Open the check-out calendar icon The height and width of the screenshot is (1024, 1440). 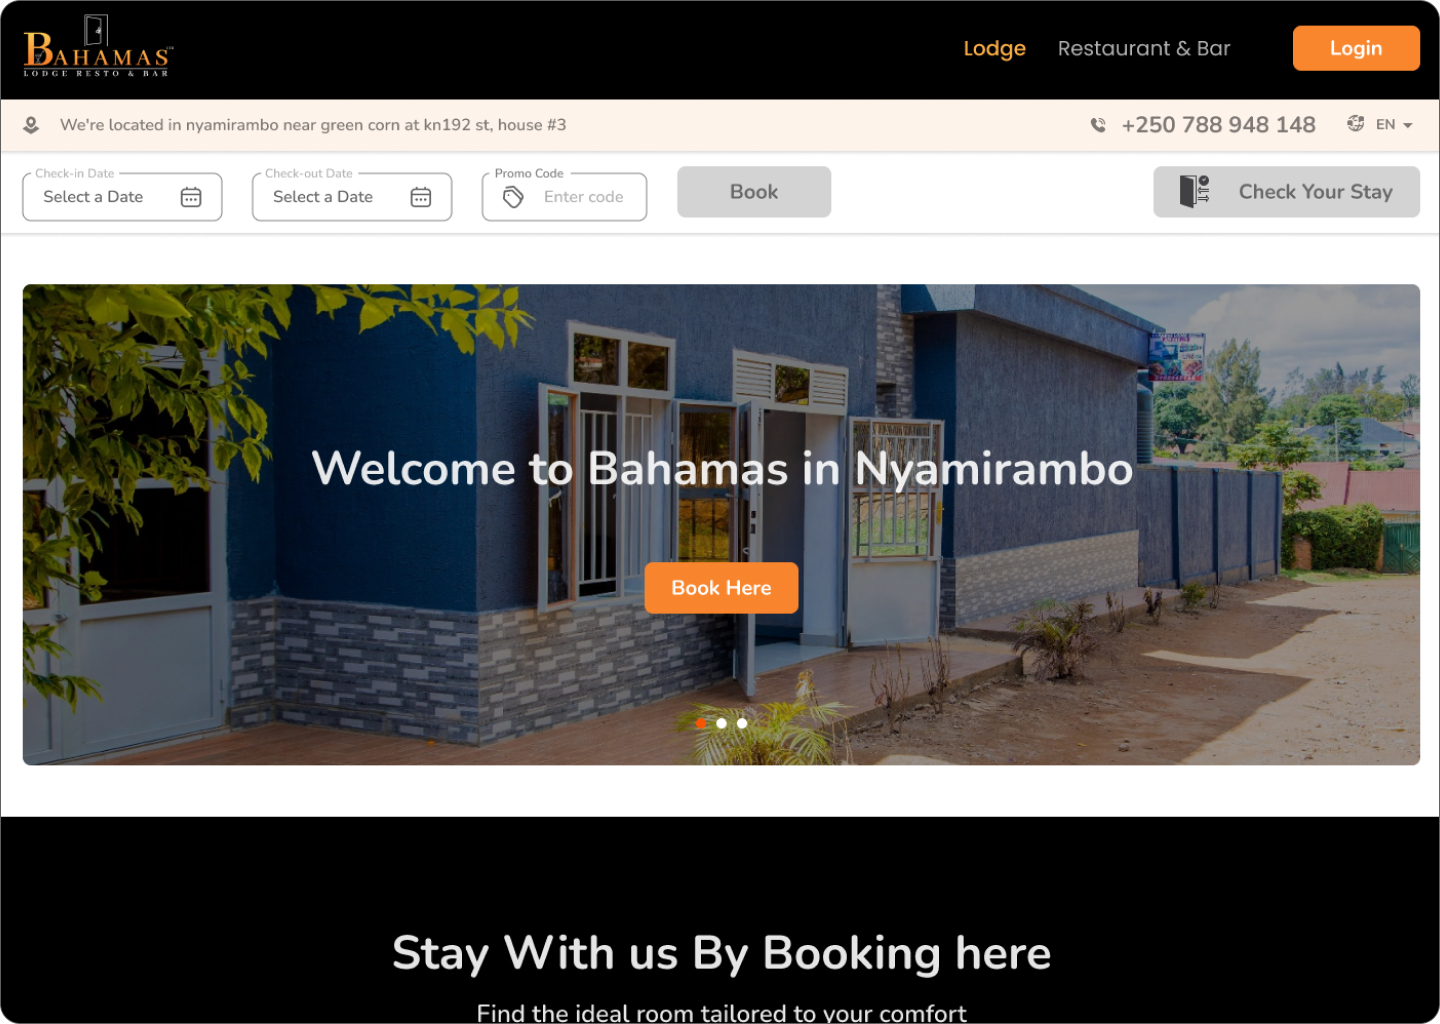pos(421,197)
